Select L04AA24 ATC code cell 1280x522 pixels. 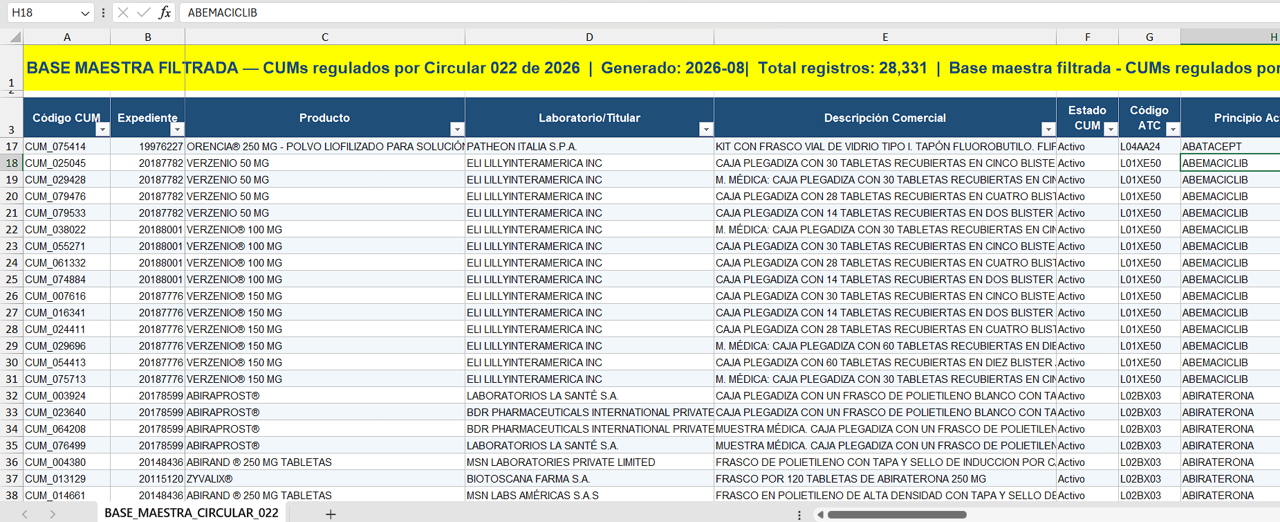(1149, 146)
